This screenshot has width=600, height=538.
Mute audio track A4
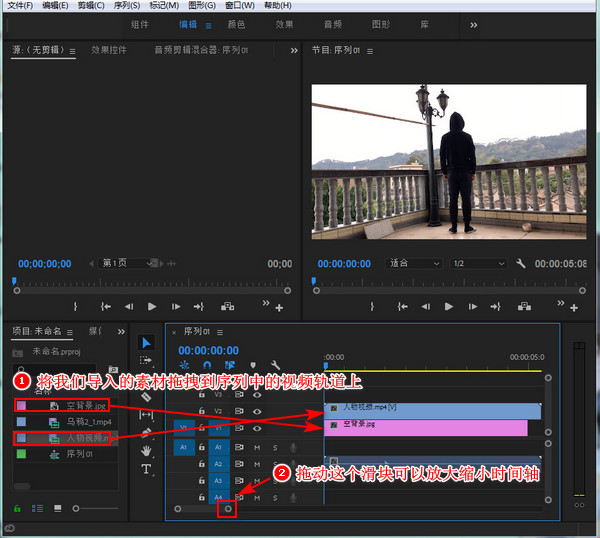(x=257, y=498)
